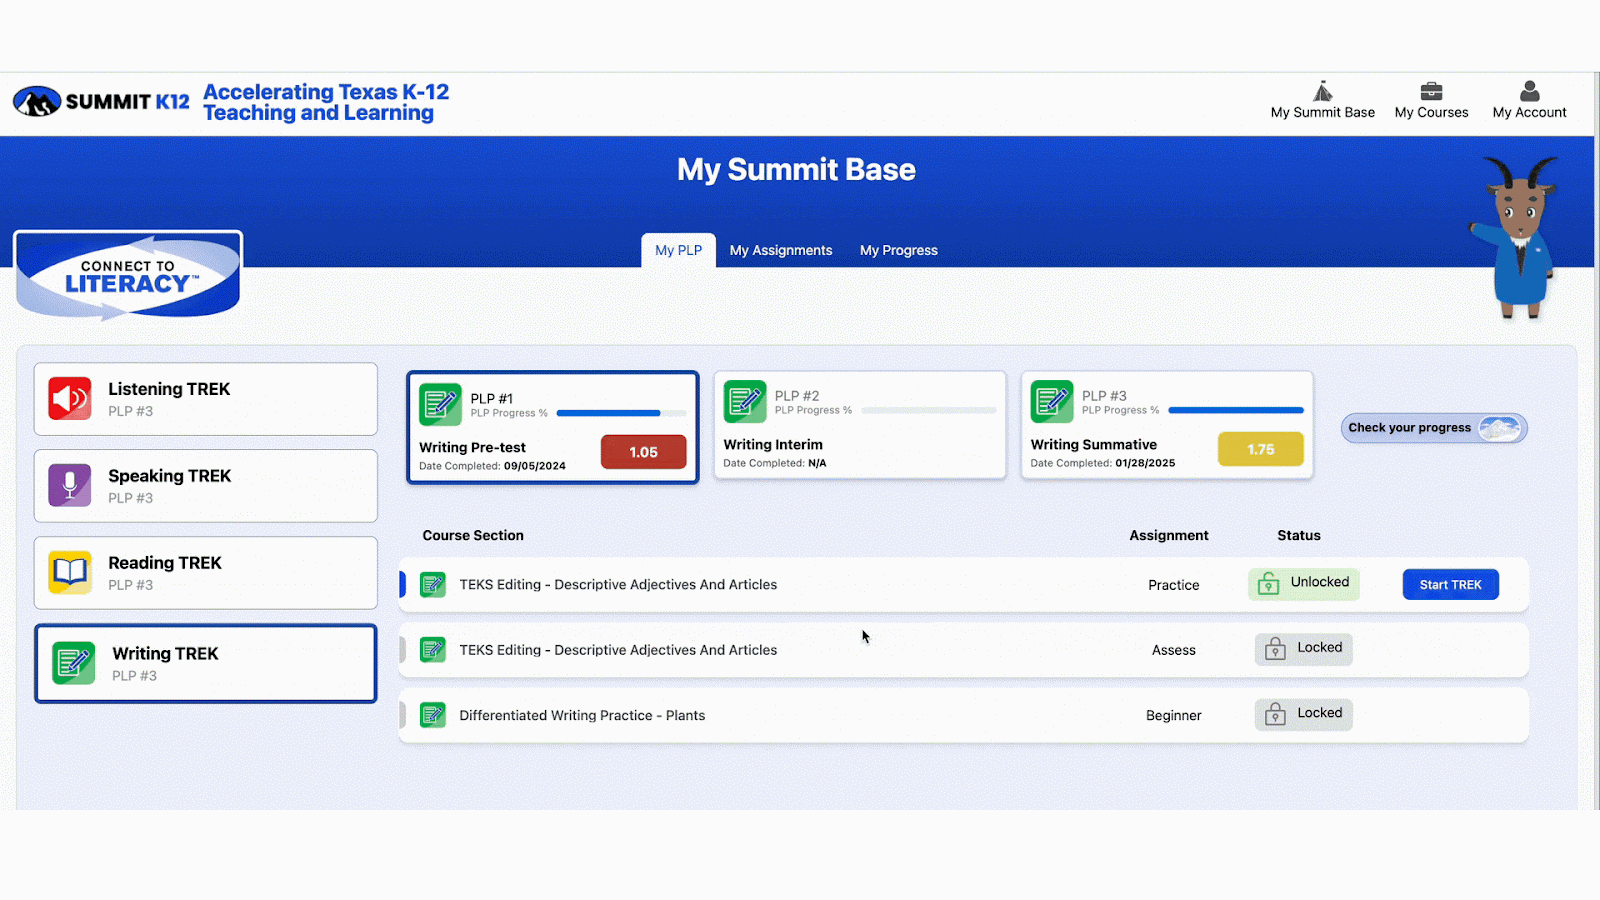Click the Accelerating Texas K-12 tagline

326,102
